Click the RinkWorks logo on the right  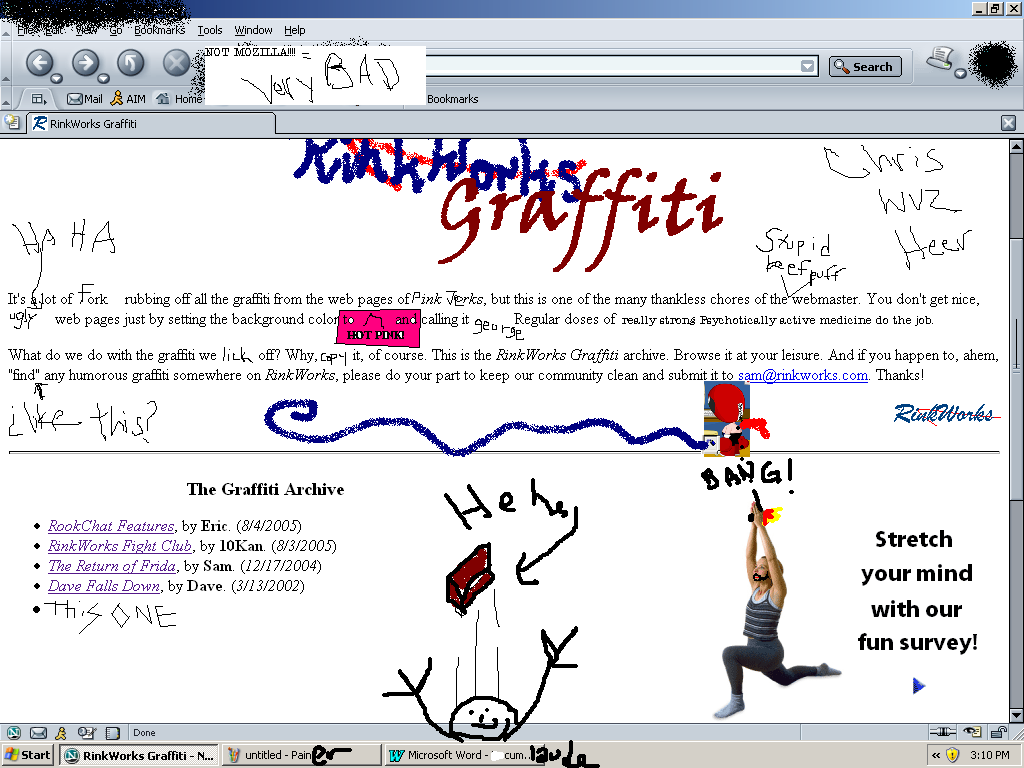pyautogui.click(x=946, y=413)
